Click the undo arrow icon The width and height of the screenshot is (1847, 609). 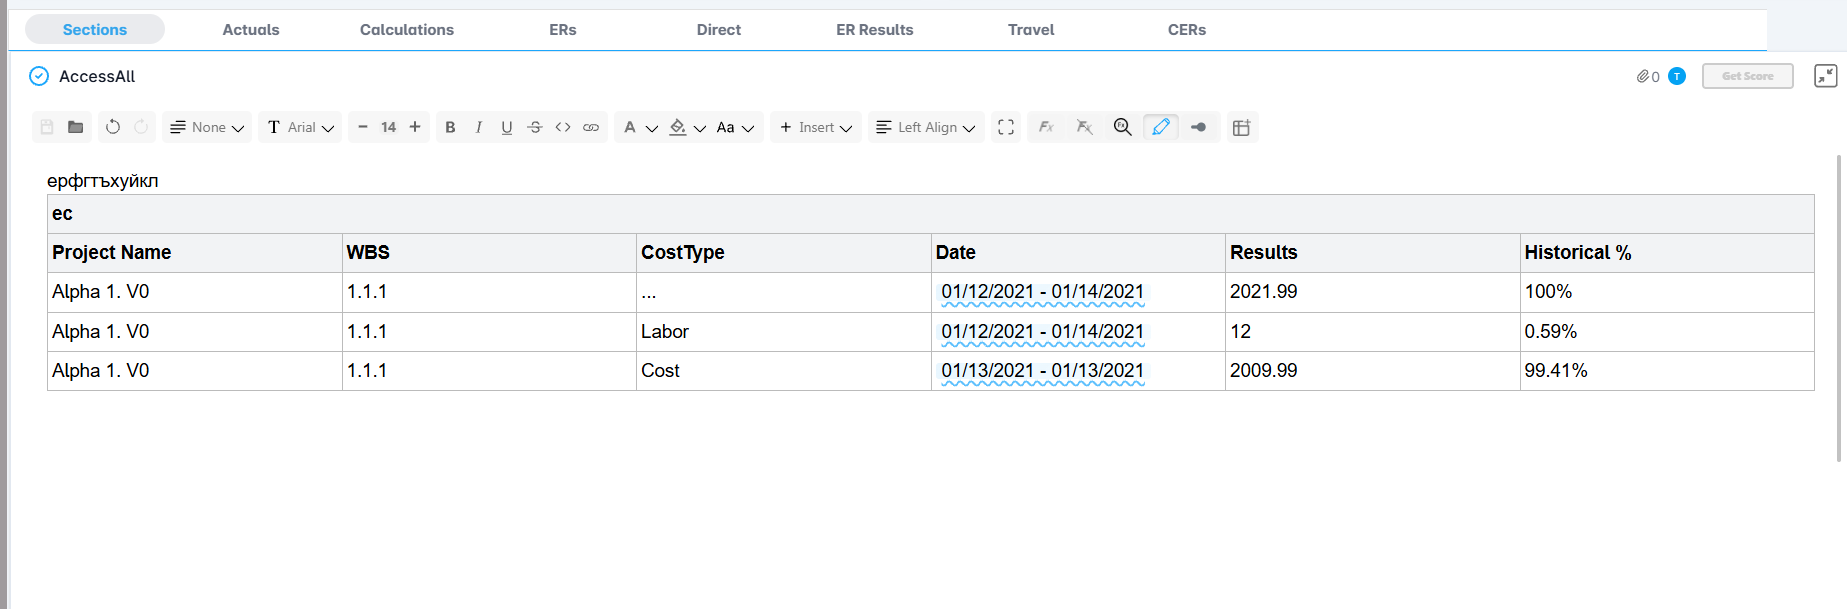(113, 127)
